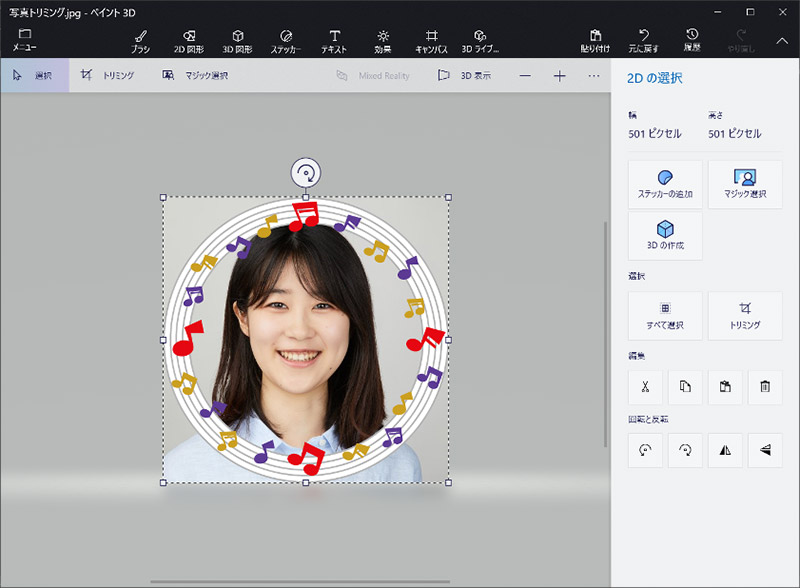
Task: Activate the Select tool (選択)
Action: point(34,76)
